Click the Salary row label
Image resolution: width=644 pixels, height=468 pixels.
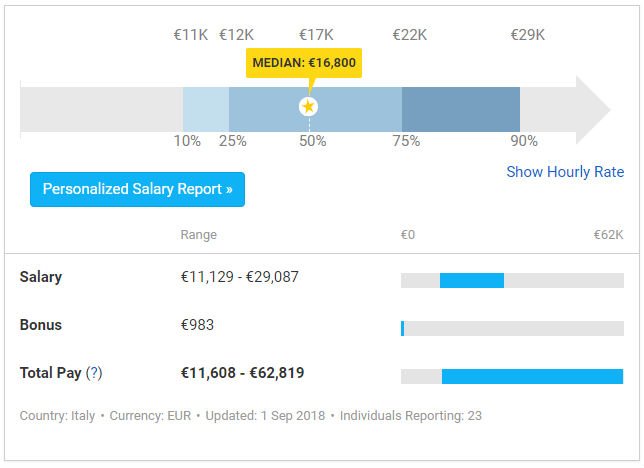coord(41,277)
